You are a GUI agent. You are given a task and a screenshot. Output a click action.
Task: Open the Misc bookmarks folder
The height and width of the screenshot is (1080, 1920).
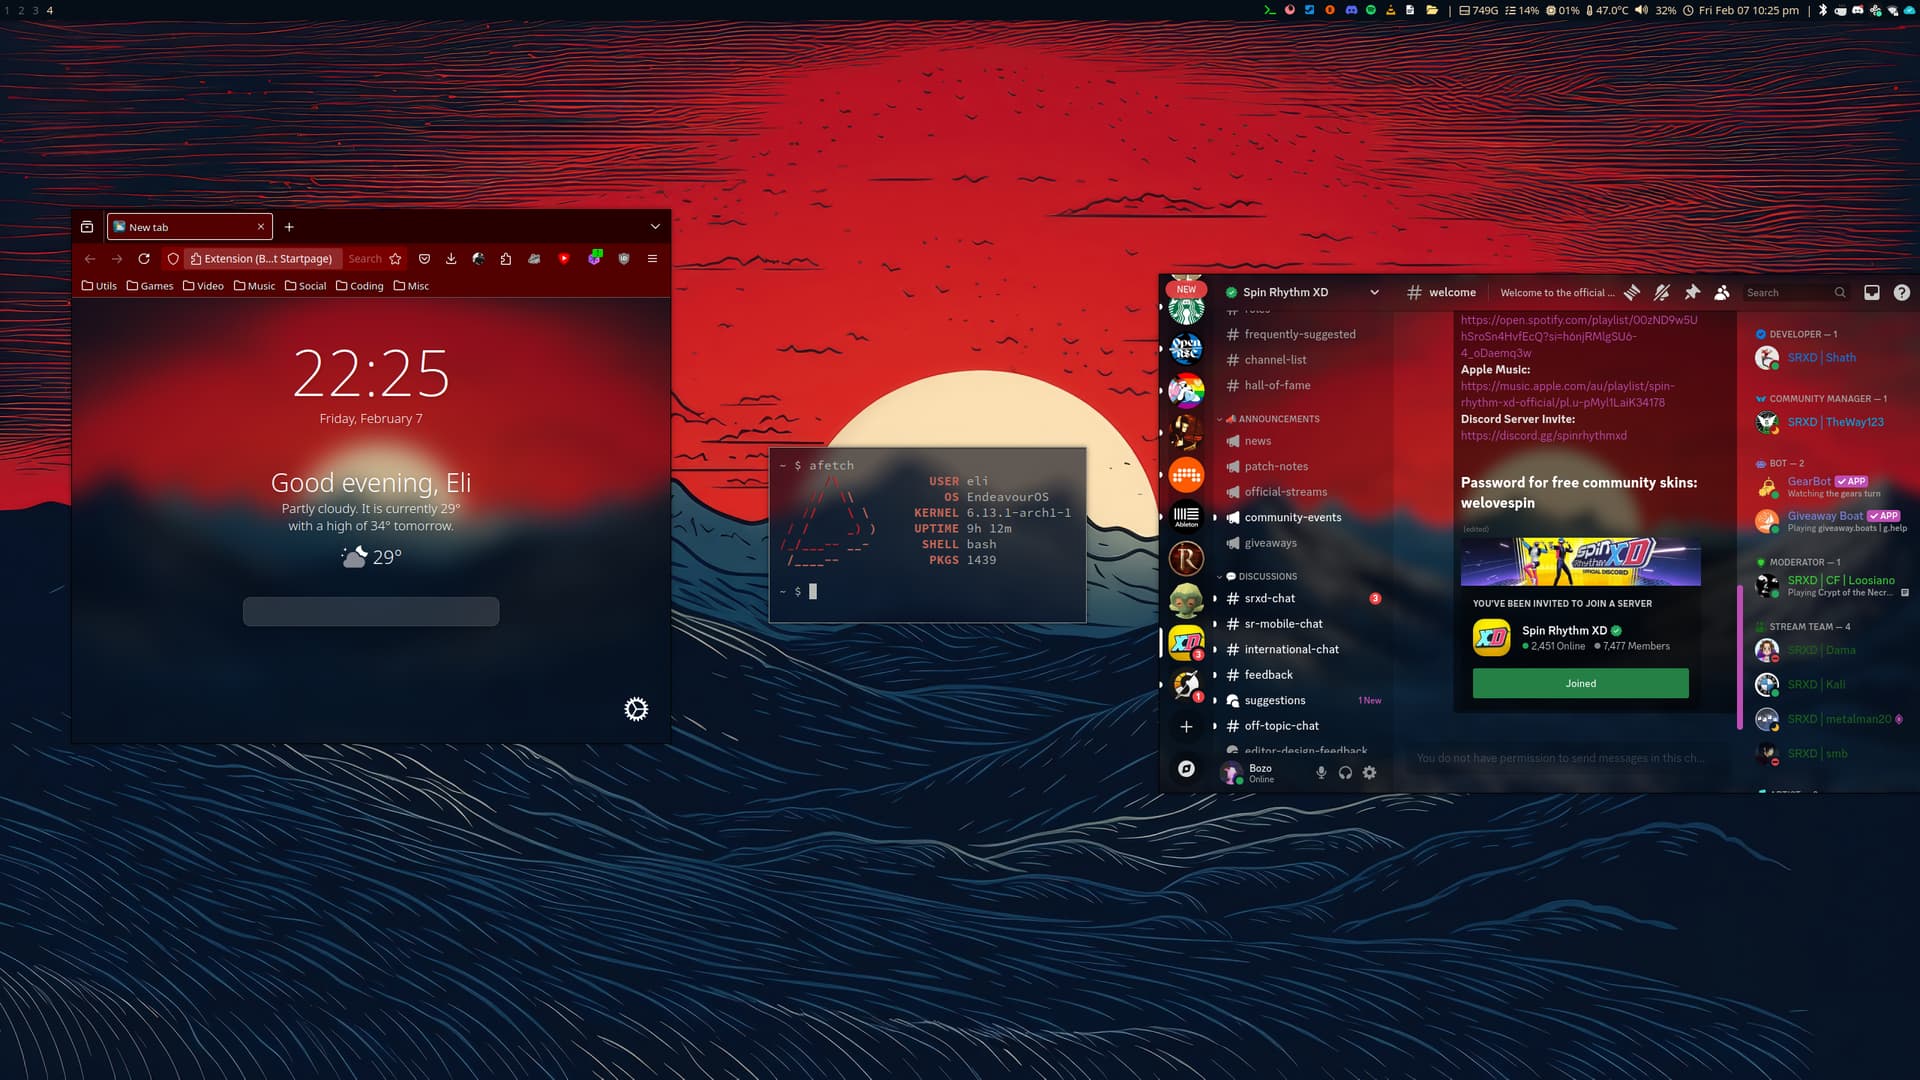point(411,286)
